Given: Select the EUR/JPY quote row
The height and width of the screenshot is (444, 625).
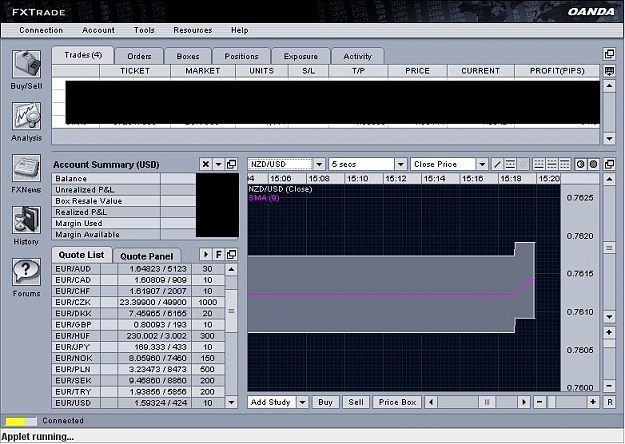Looking at the screenshot, I should point(138,347).
